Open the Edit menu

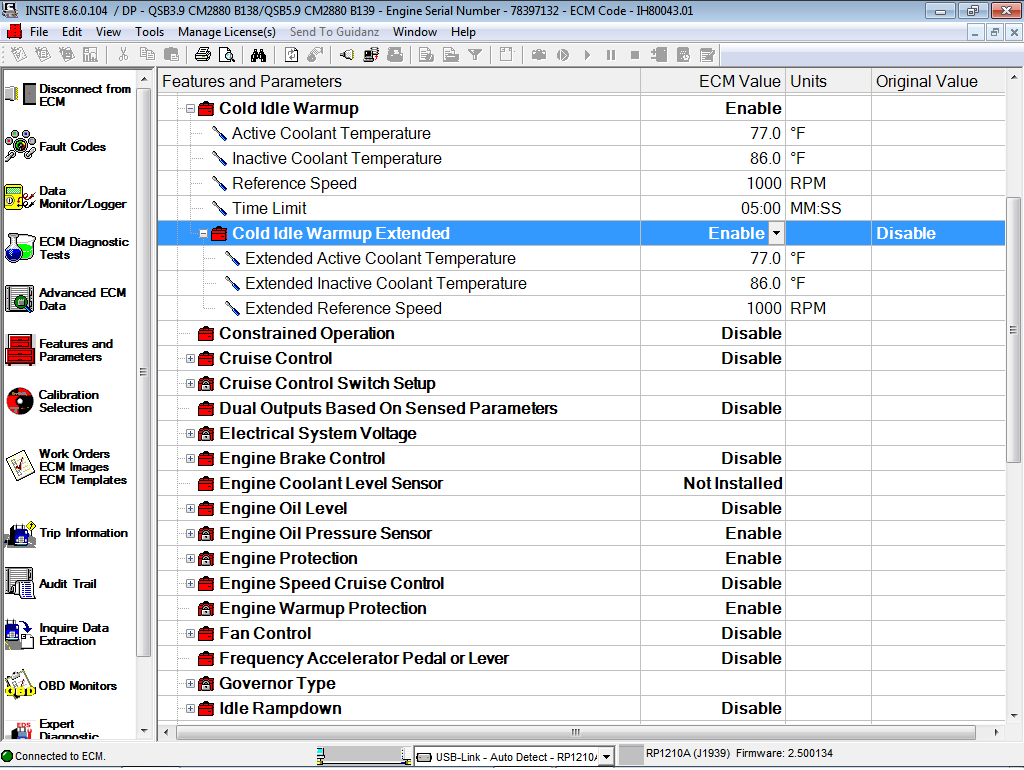click(72, 32)
